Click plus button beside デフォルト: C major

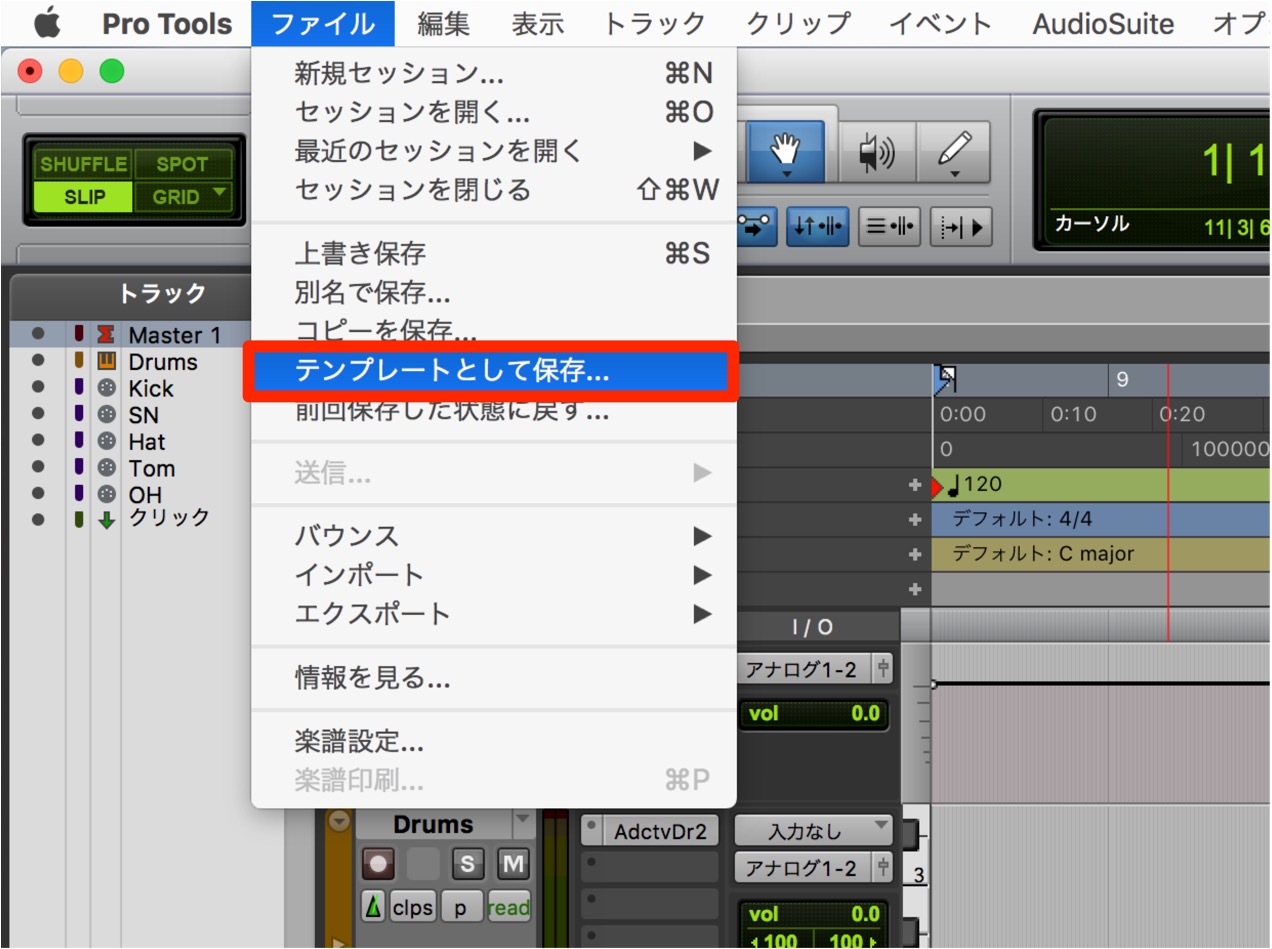click(x=914, y=555)
